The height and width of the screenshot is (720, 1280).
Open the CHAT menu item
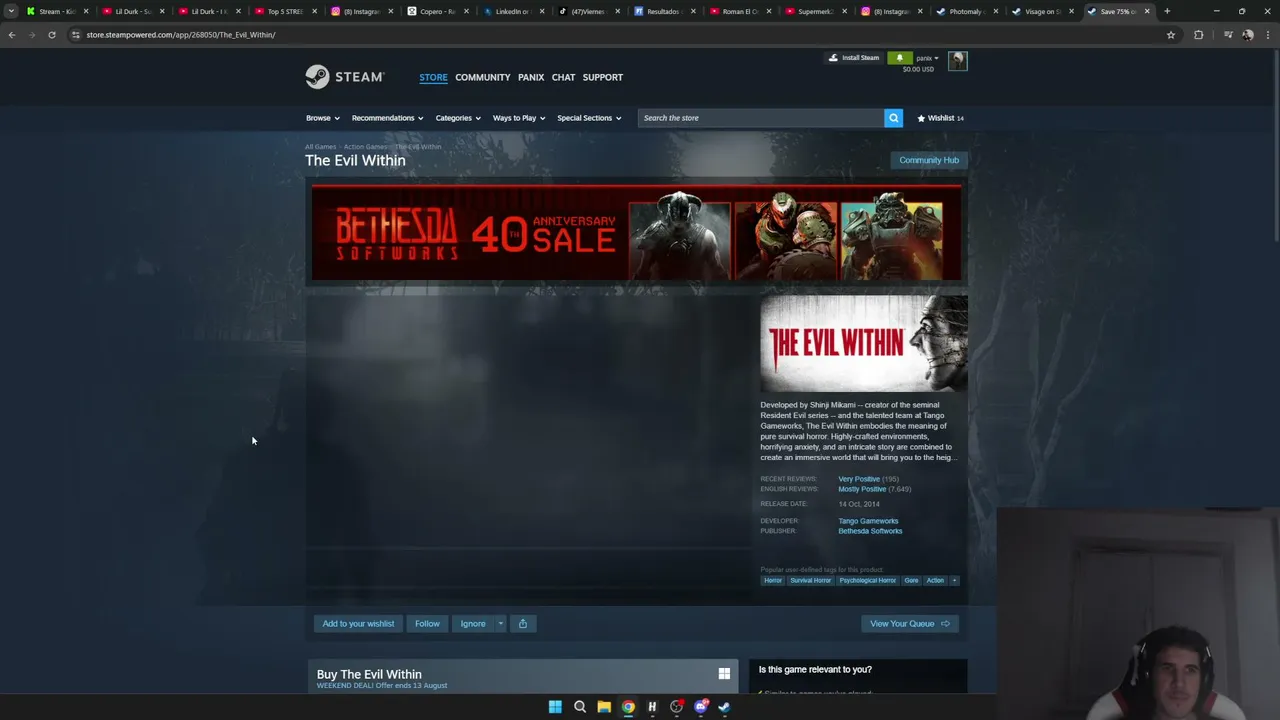pos(563,77)
